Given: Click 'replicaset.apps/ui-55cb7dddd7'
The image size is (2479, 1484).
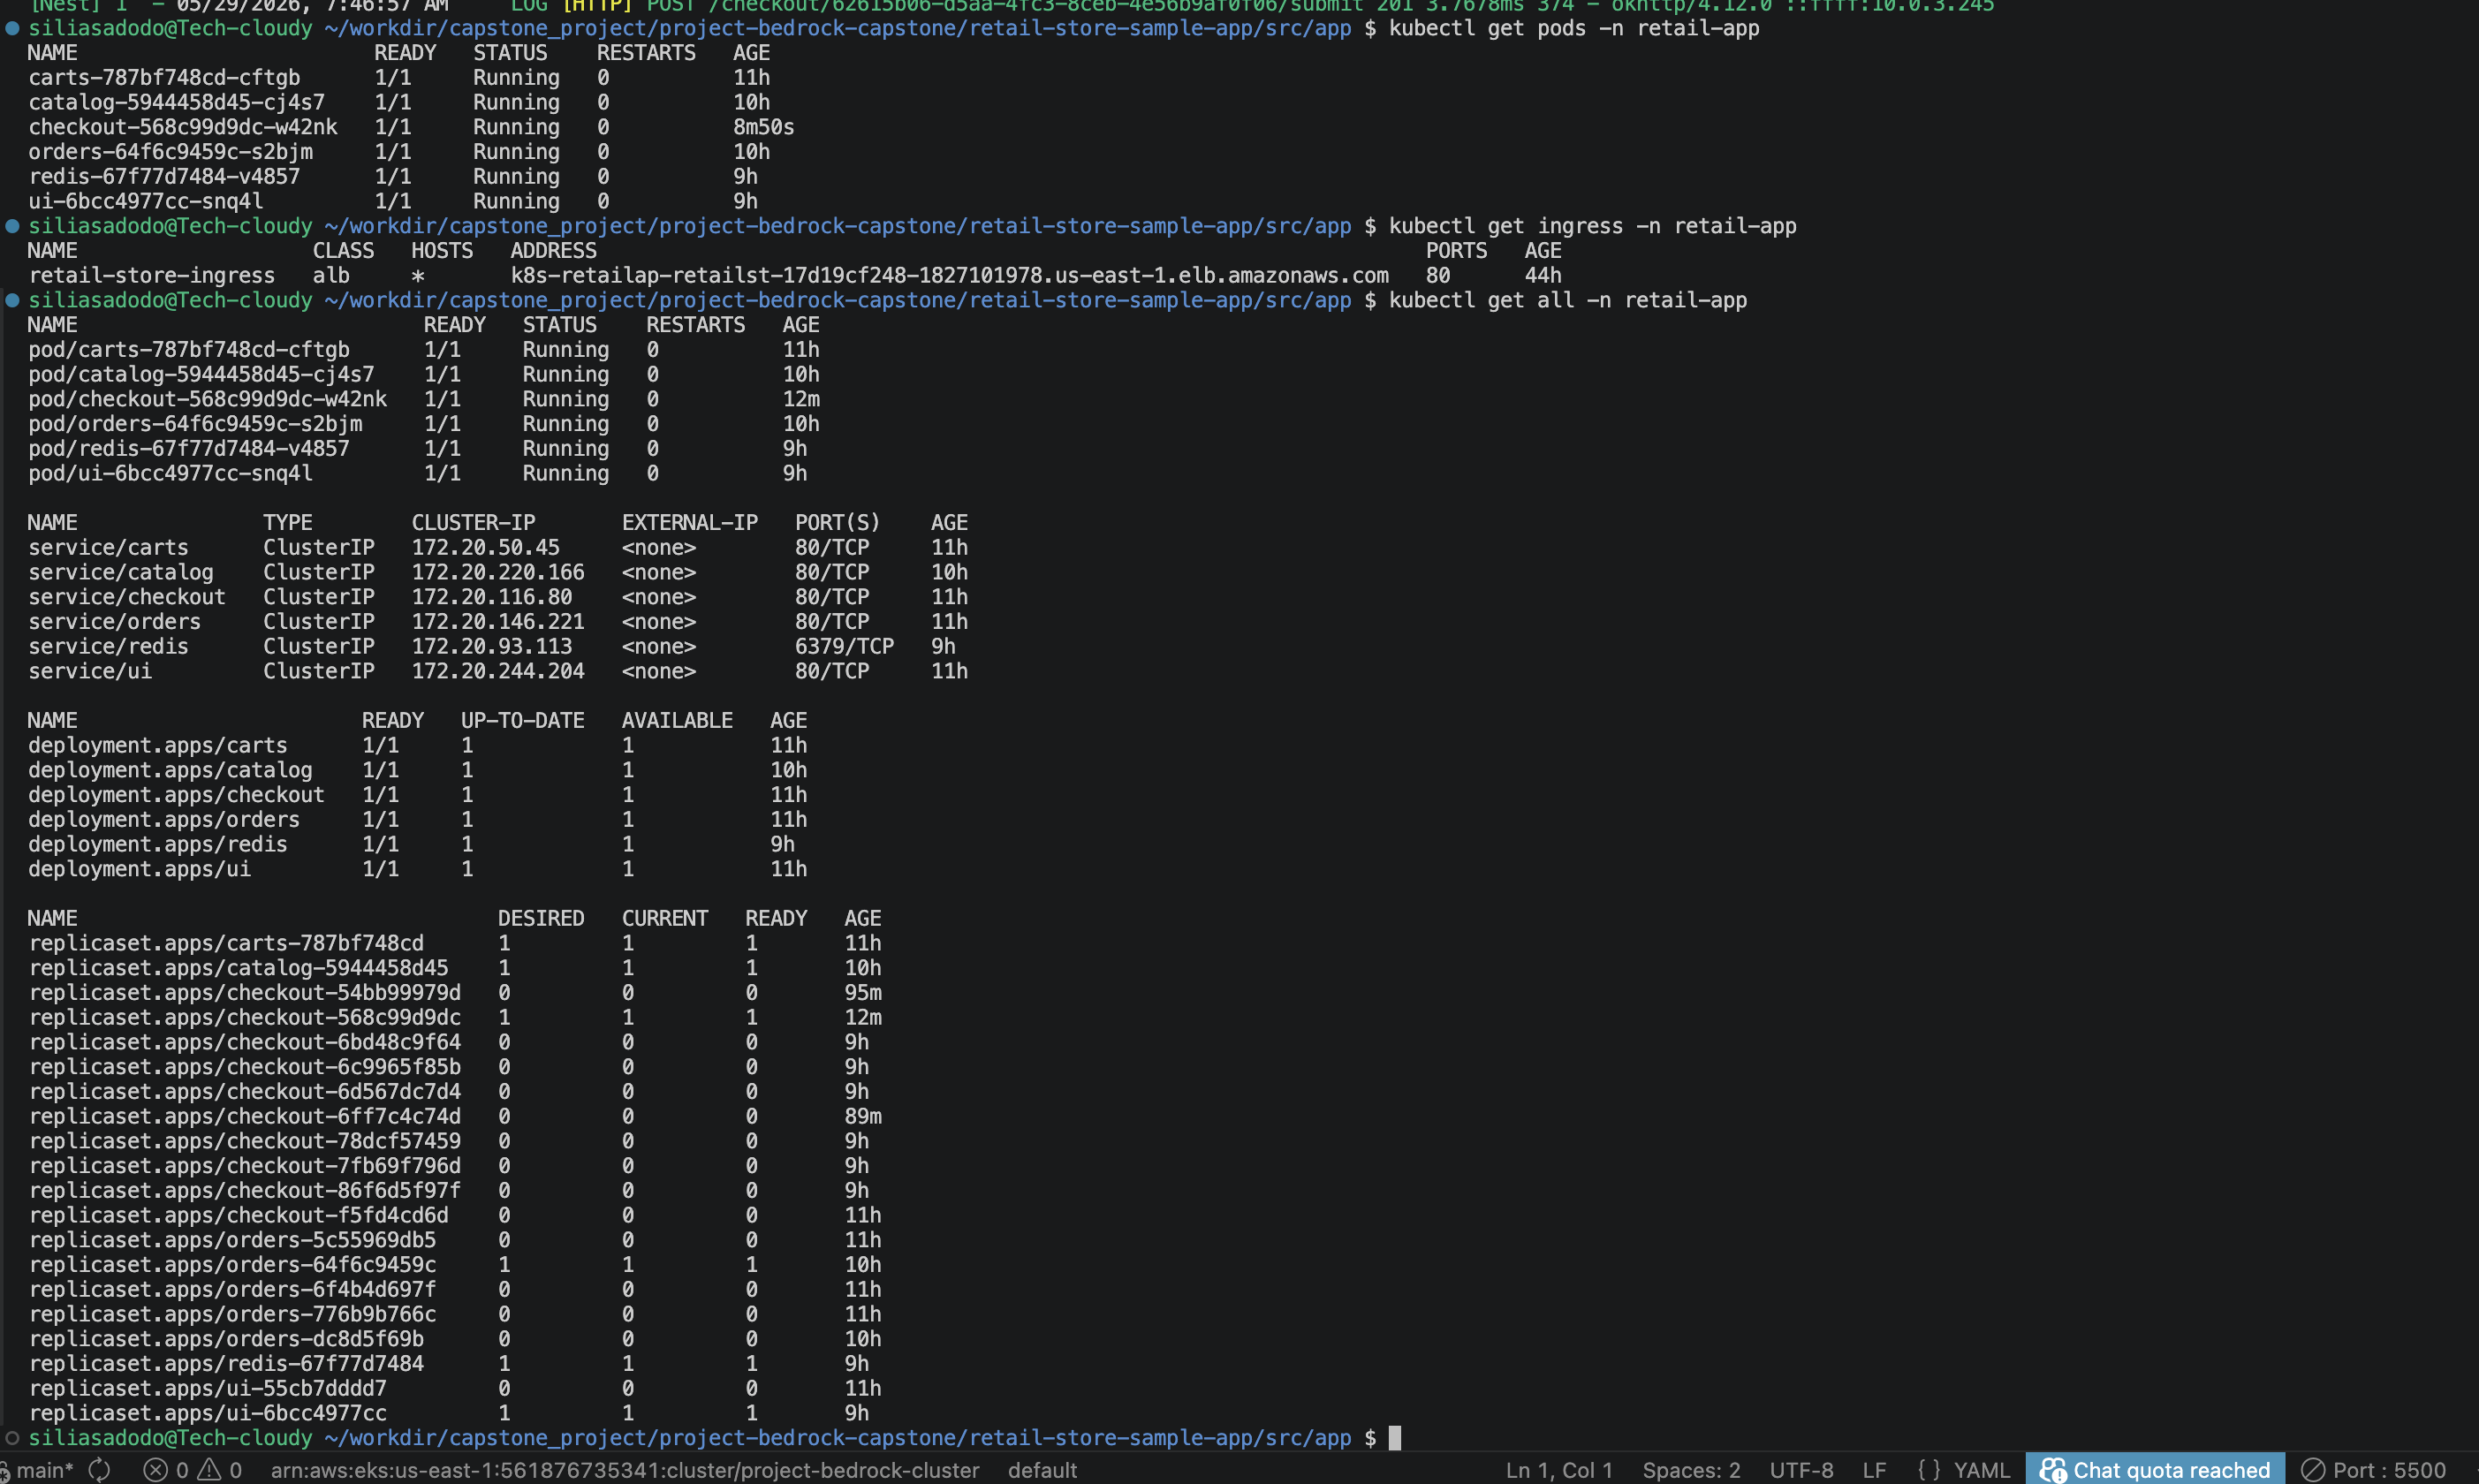Looking at the screenshot, I should click(207, 1388).
